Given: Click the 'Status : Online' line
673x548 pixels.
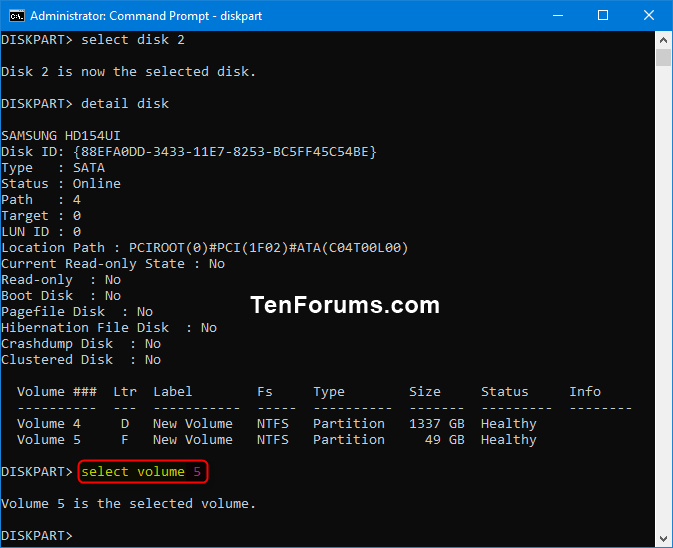Looking at the screenshot, I should (61, 184).
